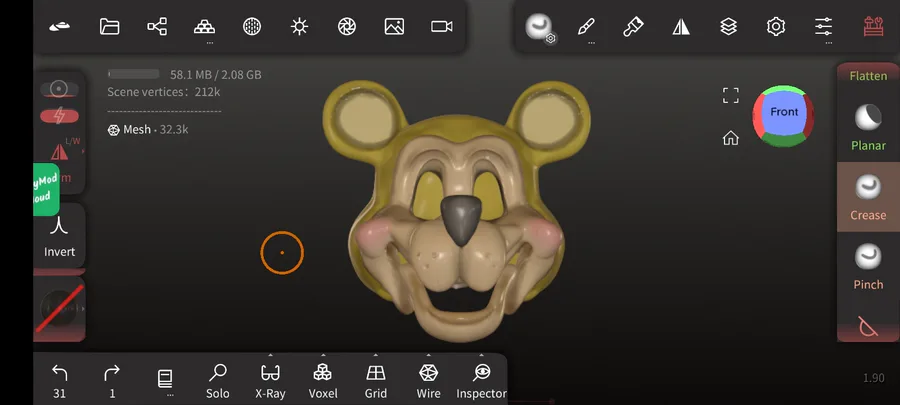The width and height of the screenshot is (900, 405).
Task: Open the Files folder menu
Action: [109, 26]
